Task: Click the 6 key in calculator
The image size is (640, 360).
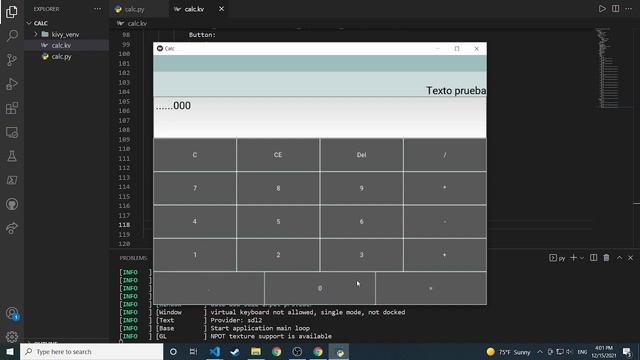Action: [361, 221]
